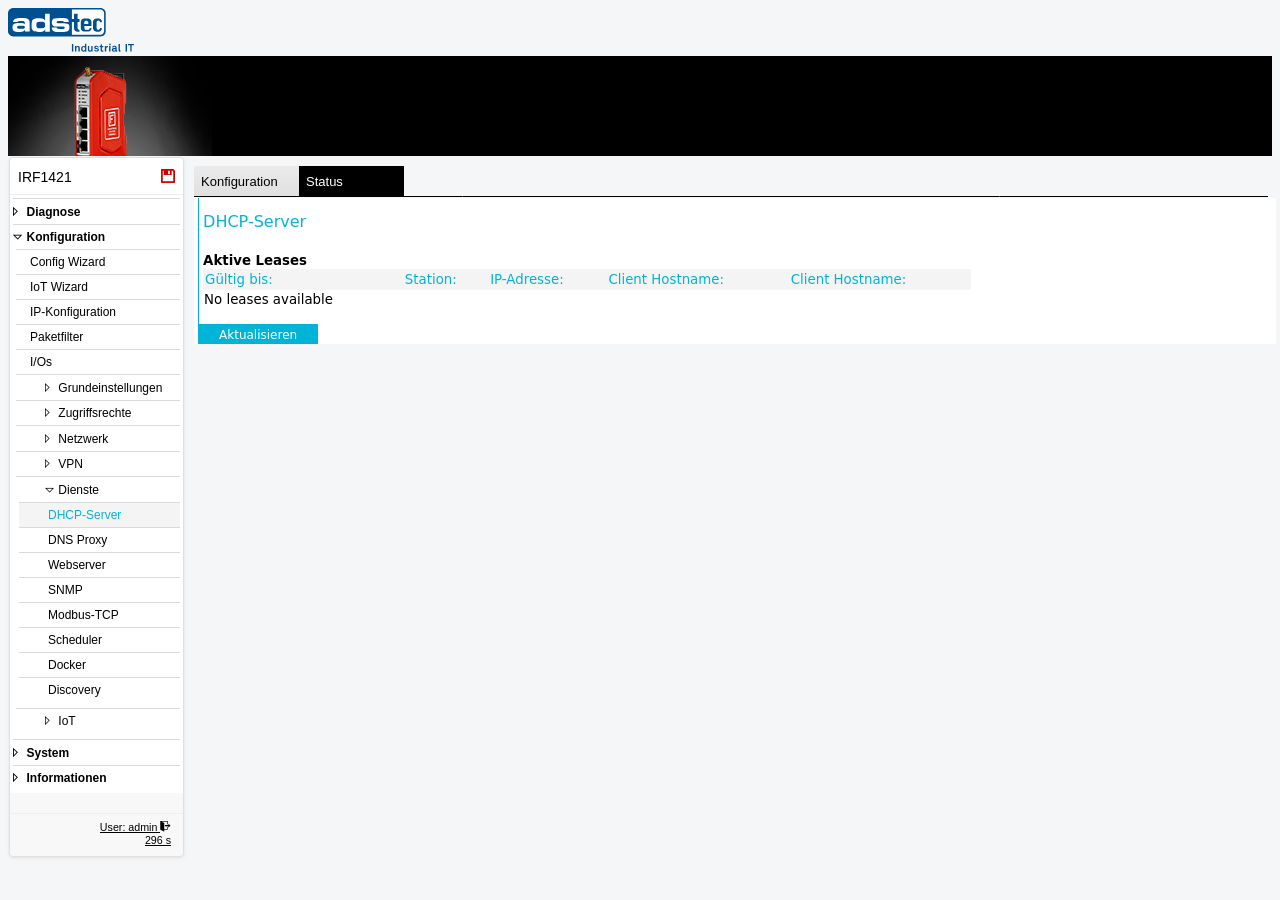Click the ads-tec Industrial IT logo
The image size is (1280, 900).
[71, 30]
